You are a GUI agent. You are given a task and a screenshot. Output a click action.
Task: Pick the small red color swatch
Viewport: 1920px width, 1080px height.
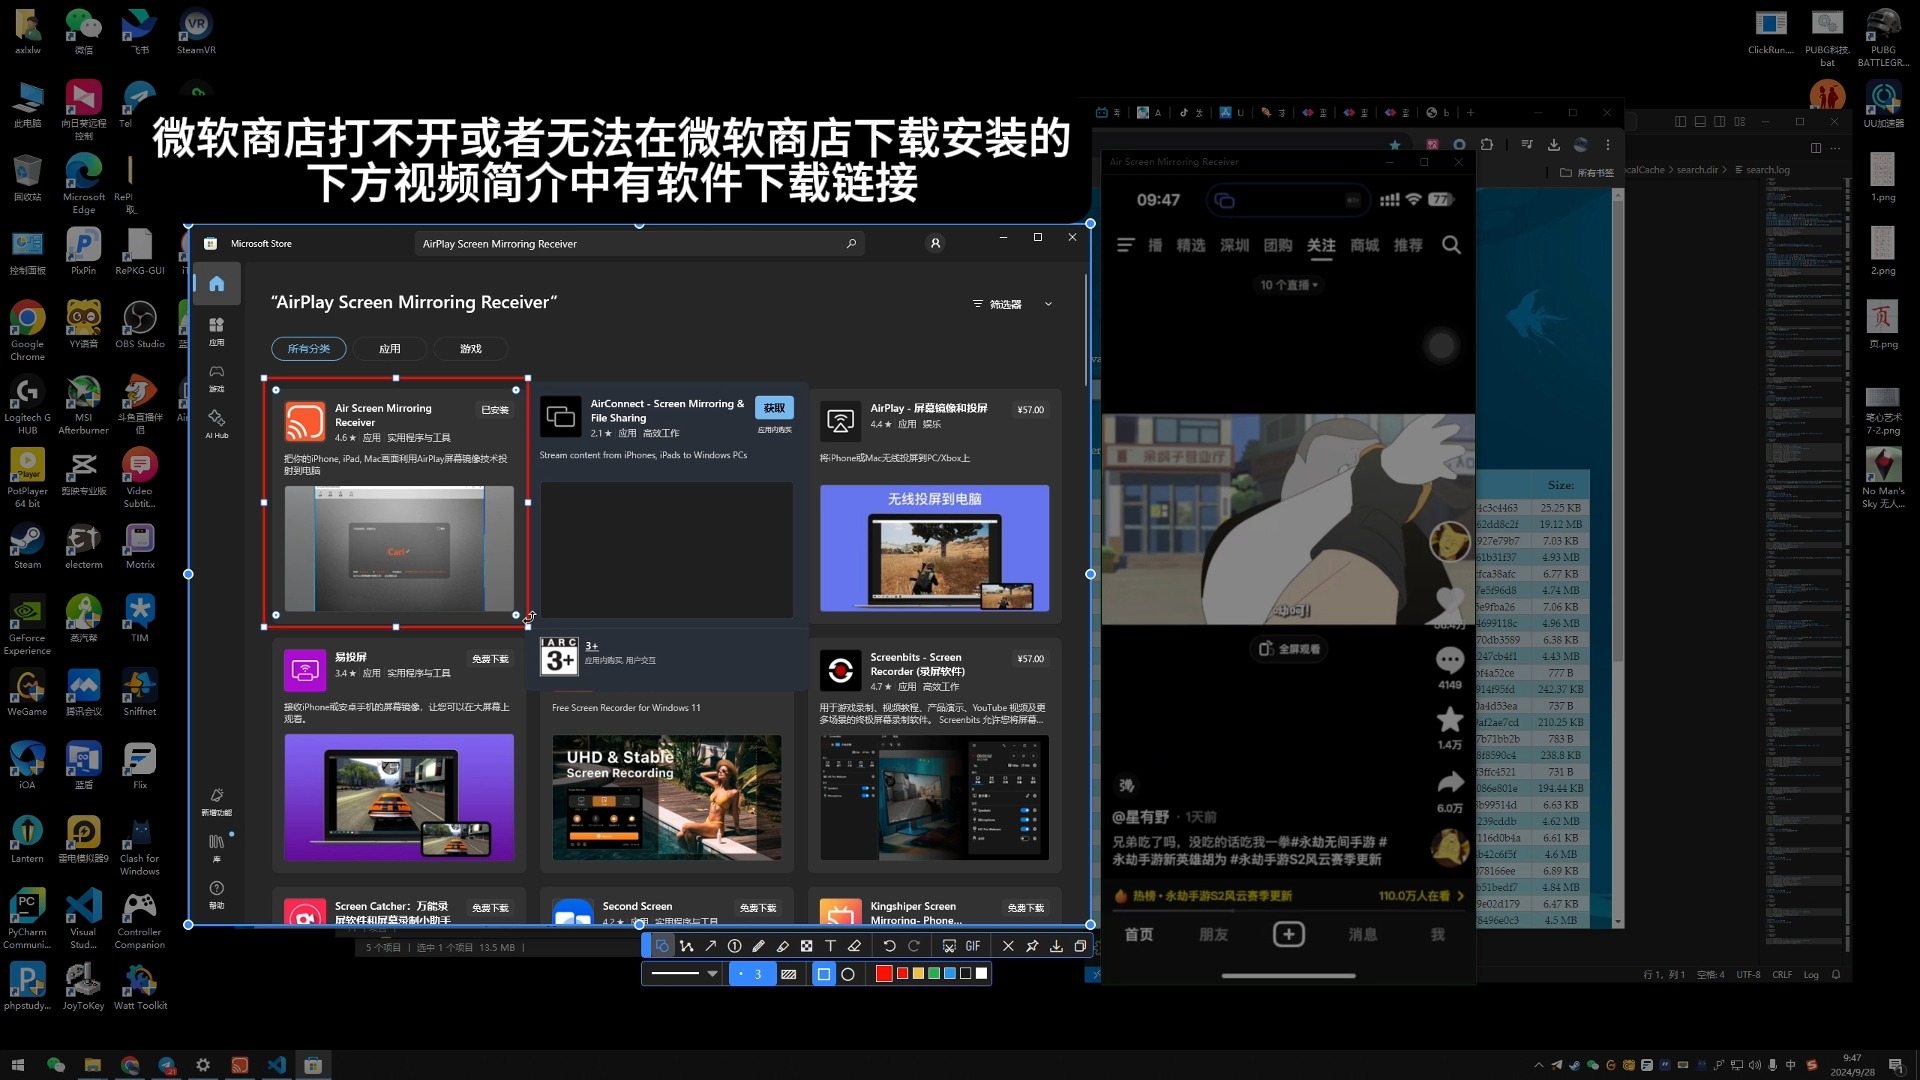tap(903, 974)
